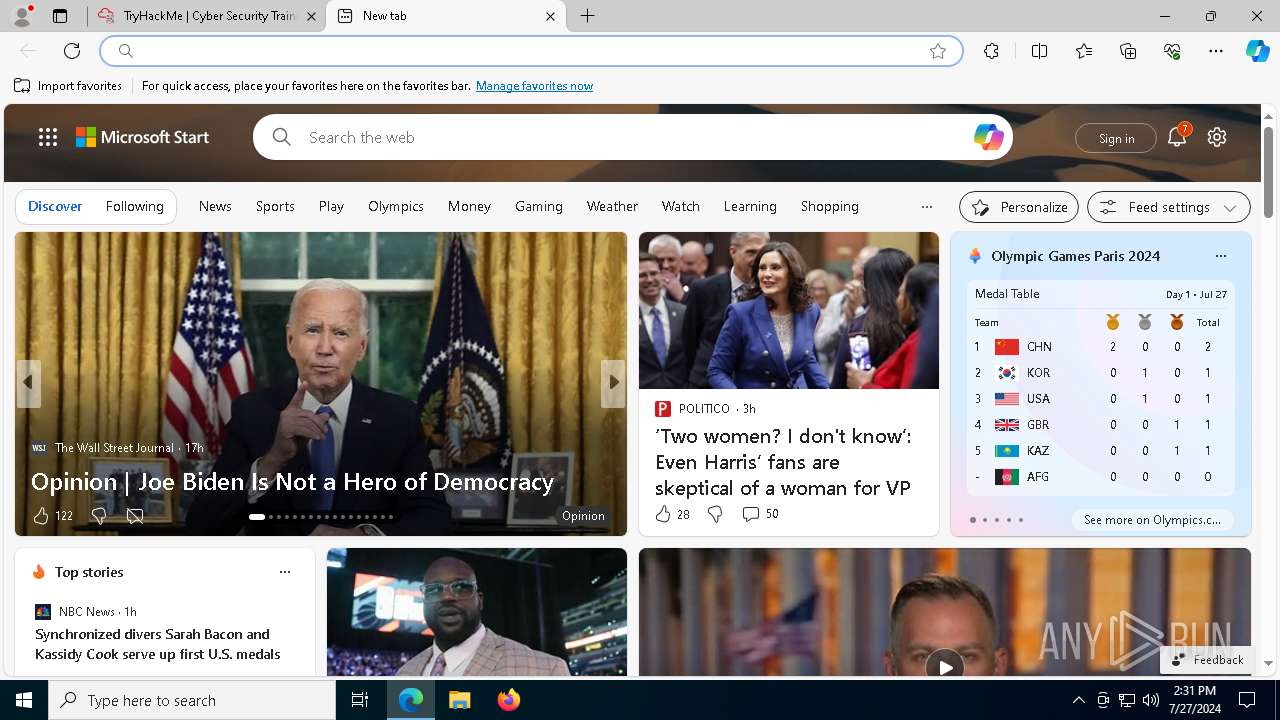Open the Microsoft apps grid launcher
1280x720 pixels.
click(48, 137)
